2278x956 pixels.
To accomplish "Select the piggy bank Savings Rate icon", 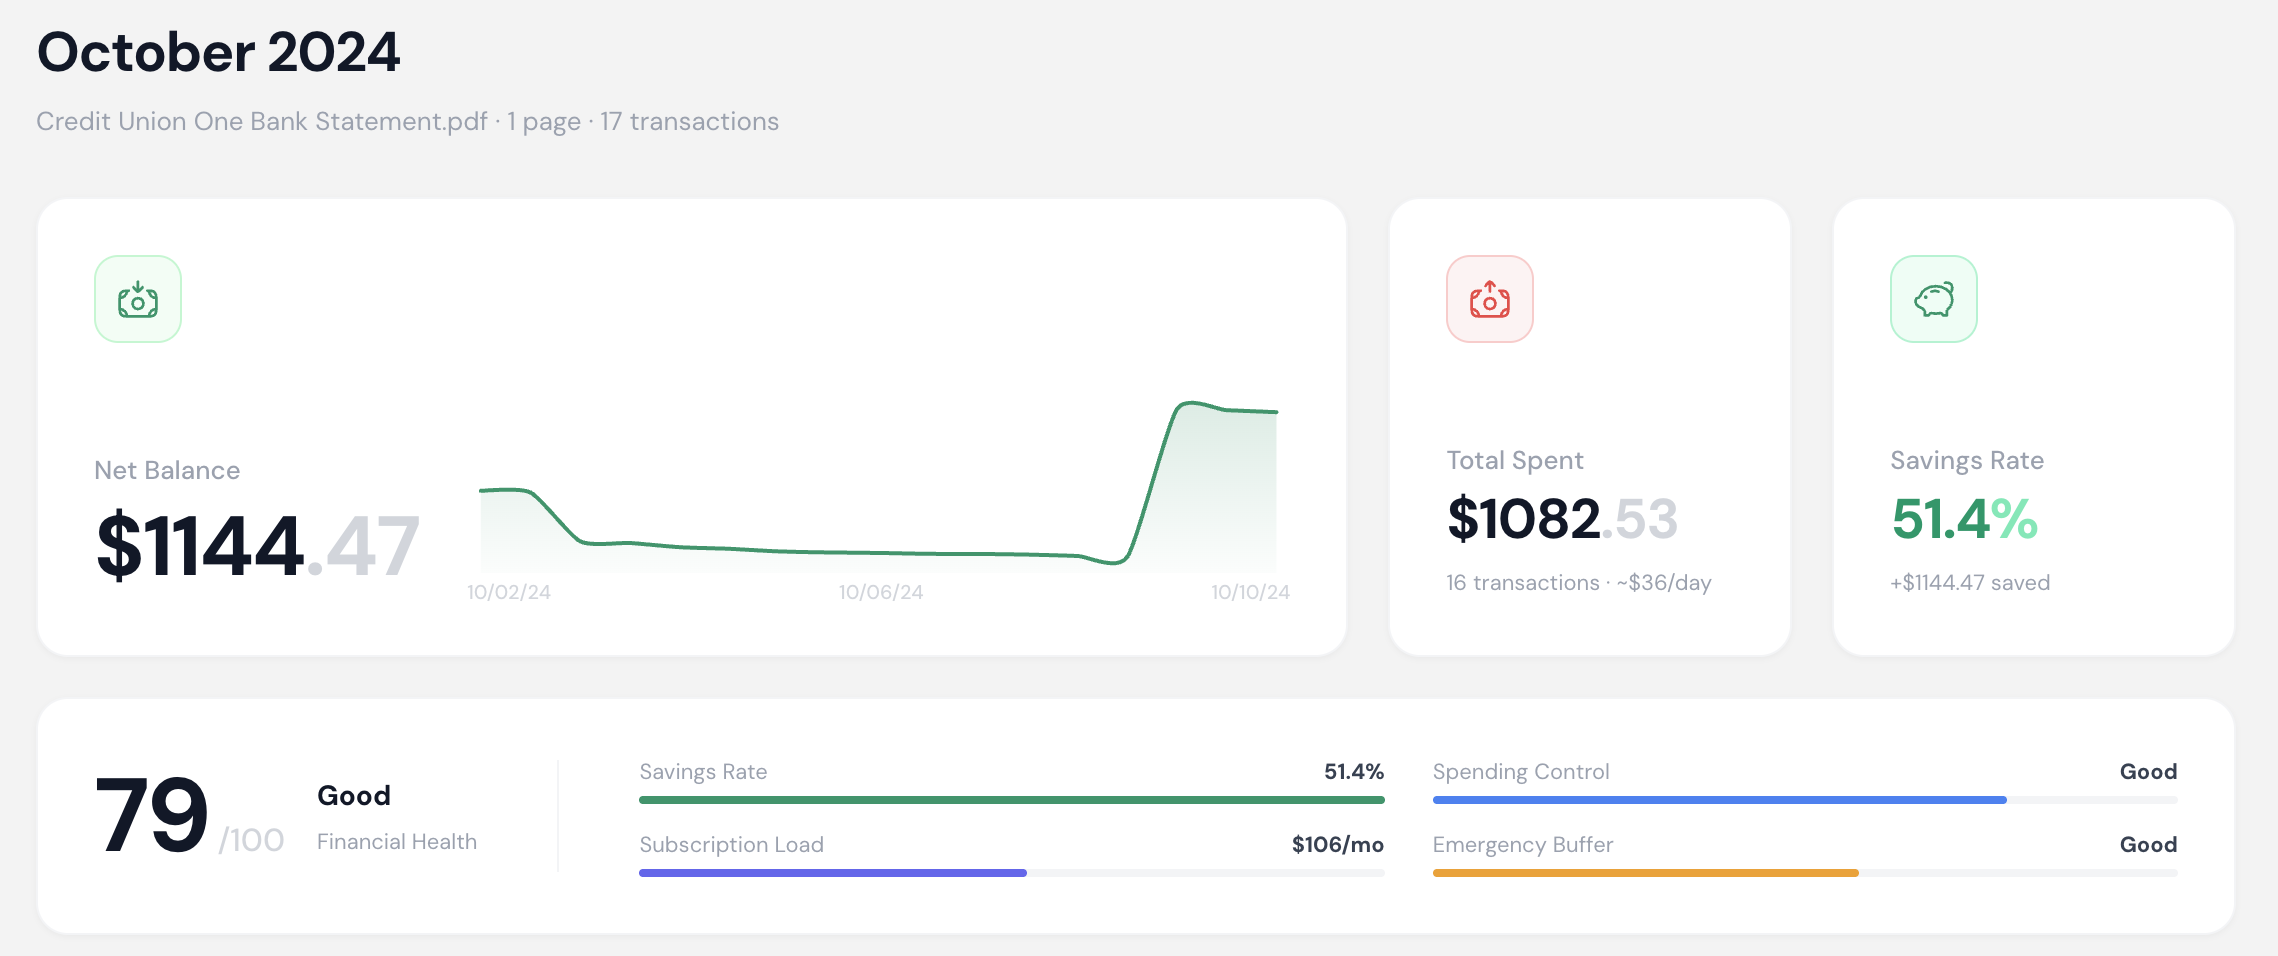I will pos(1933,298).
